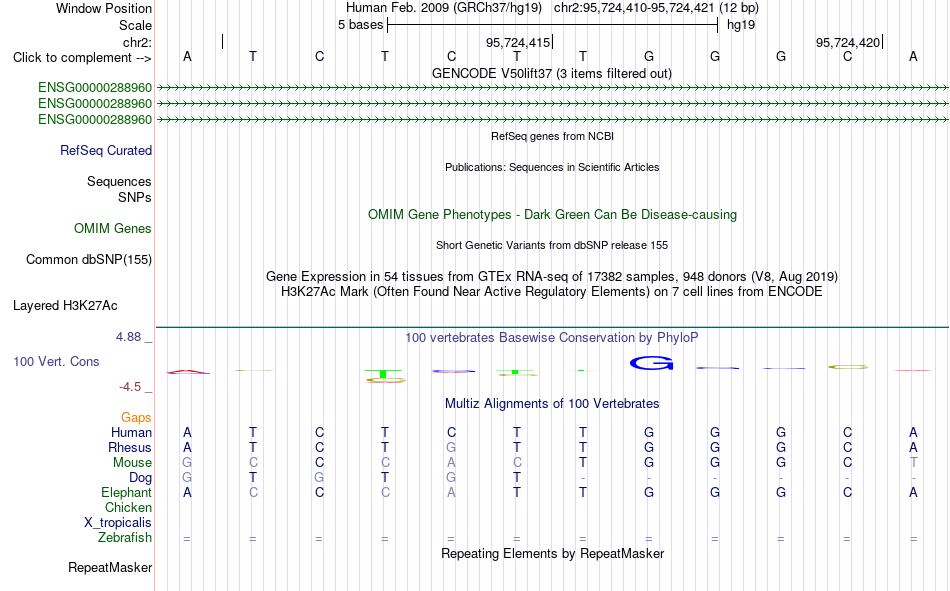This screenshot has width=950, height=591.
Task: Click 'Multiz Alignments of 100 Vertebrates' title
Action: [552, 404]
